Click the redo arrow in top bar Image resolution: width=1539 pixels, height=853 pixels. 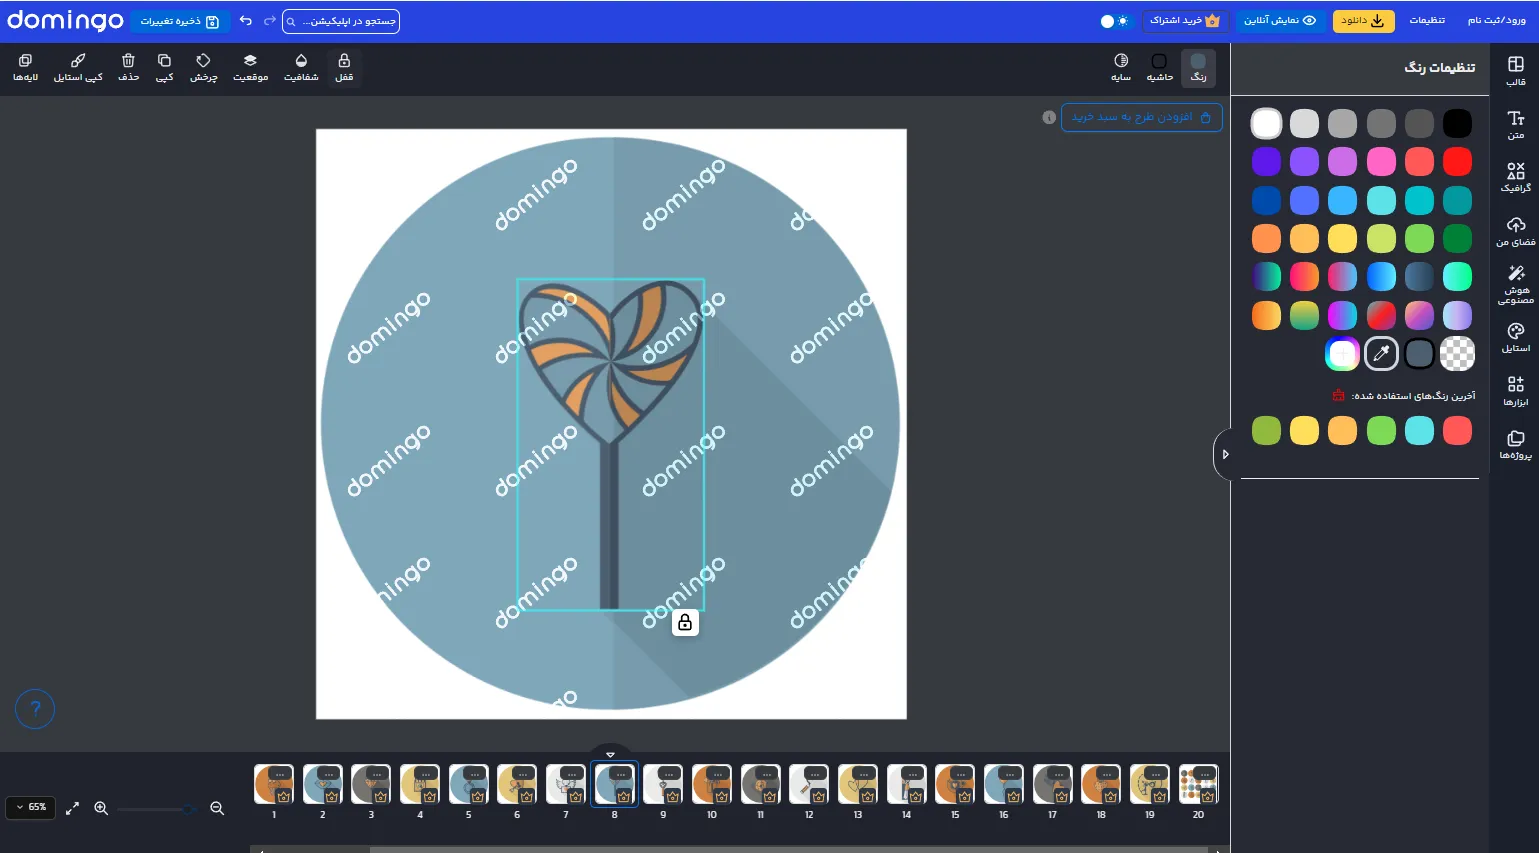[x=270, y=21]
